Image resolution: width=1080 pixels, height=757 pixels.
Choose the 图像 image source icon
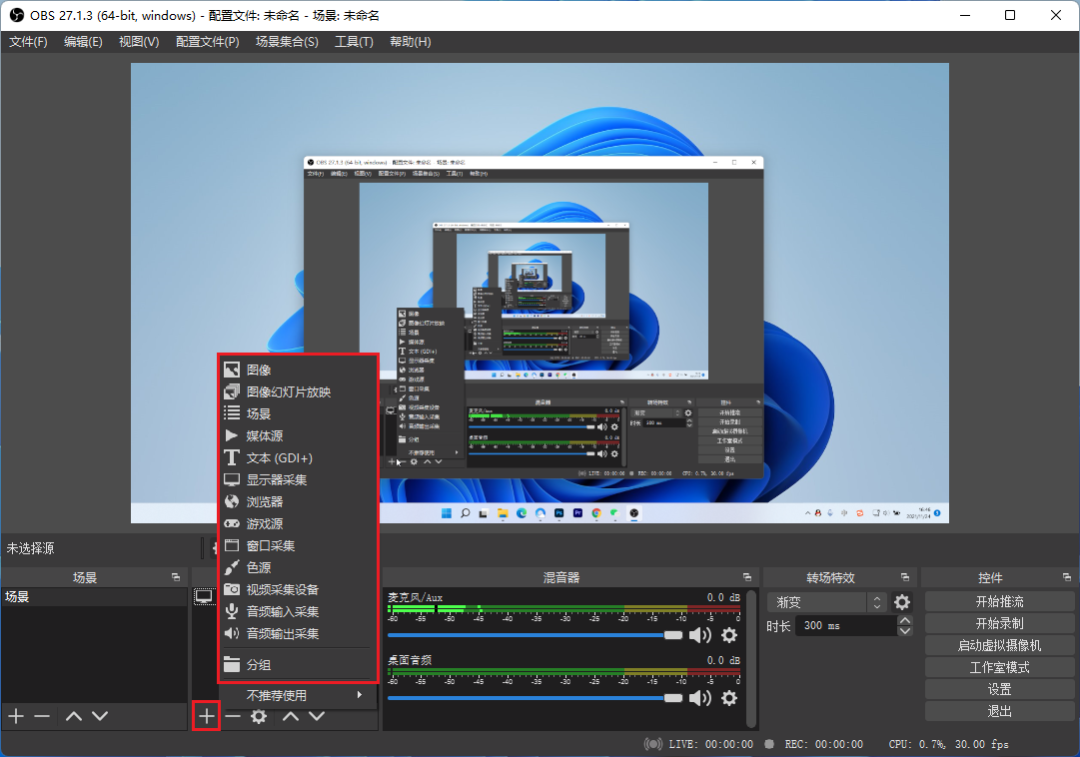pos(231,370)
